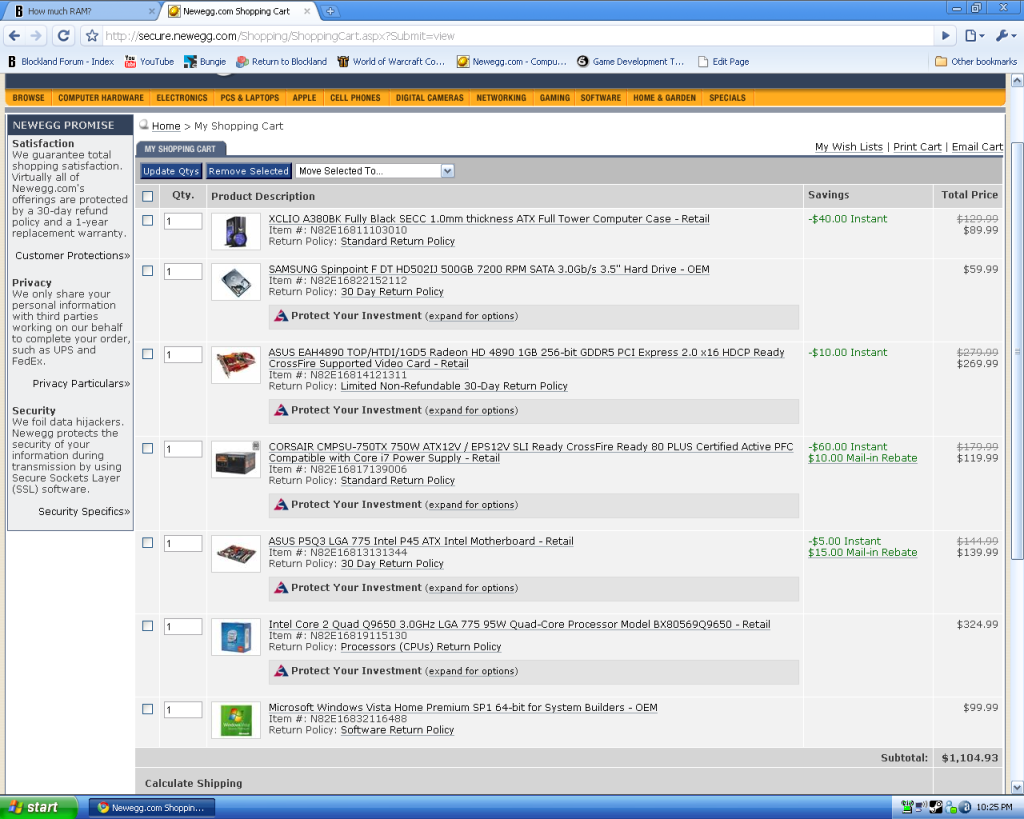Open the page menu icon in toolbar
The width and height of the screenshot is (1024, 819).
point(973,36)
